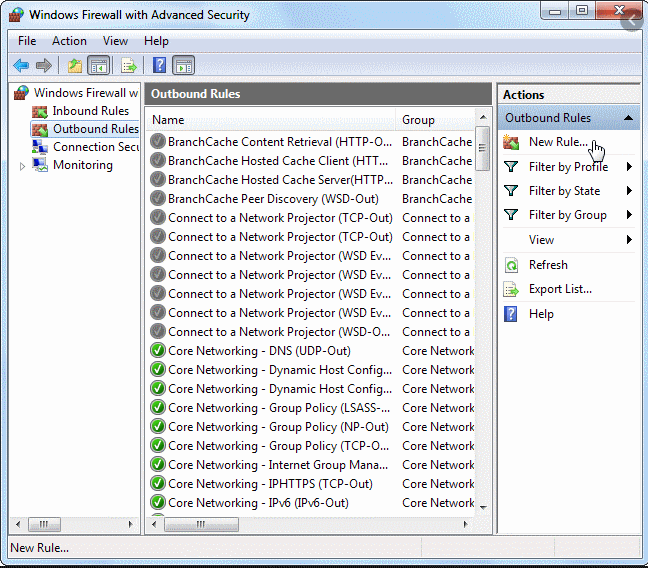Click the Forward arrow toolbar icon
Viewport: 648px width, 568px height.
point(44,65)
